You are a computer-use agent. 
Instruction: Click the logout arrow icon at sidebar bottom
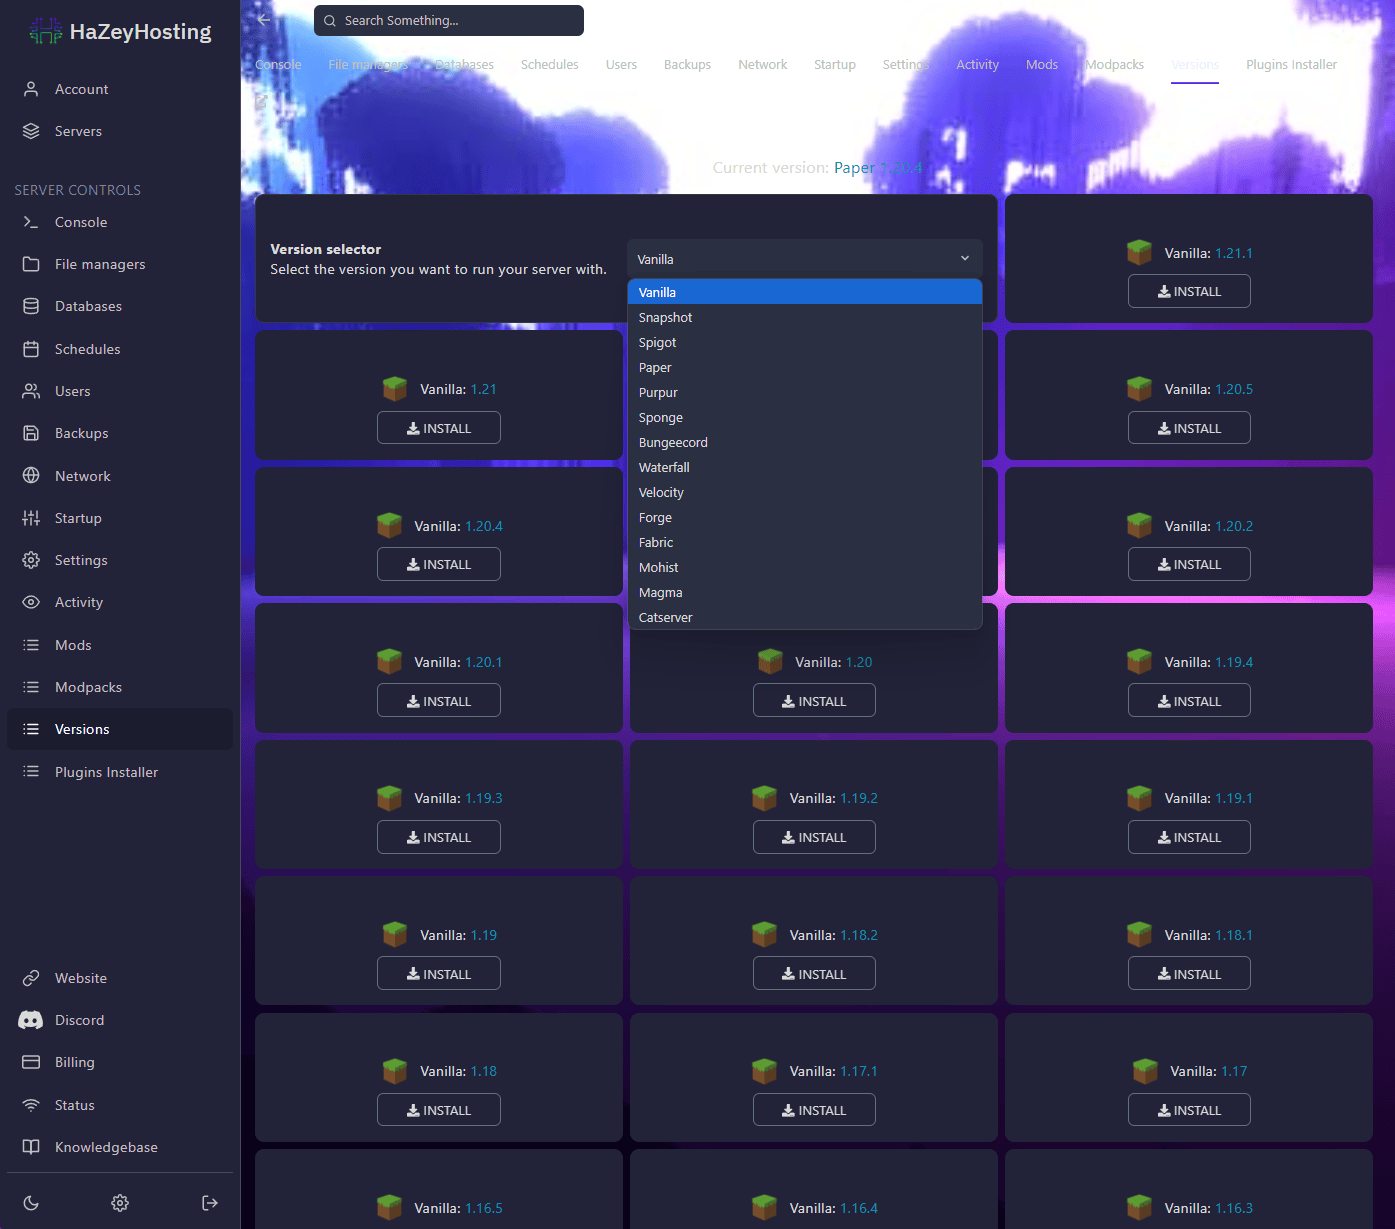pos(210,1203)
